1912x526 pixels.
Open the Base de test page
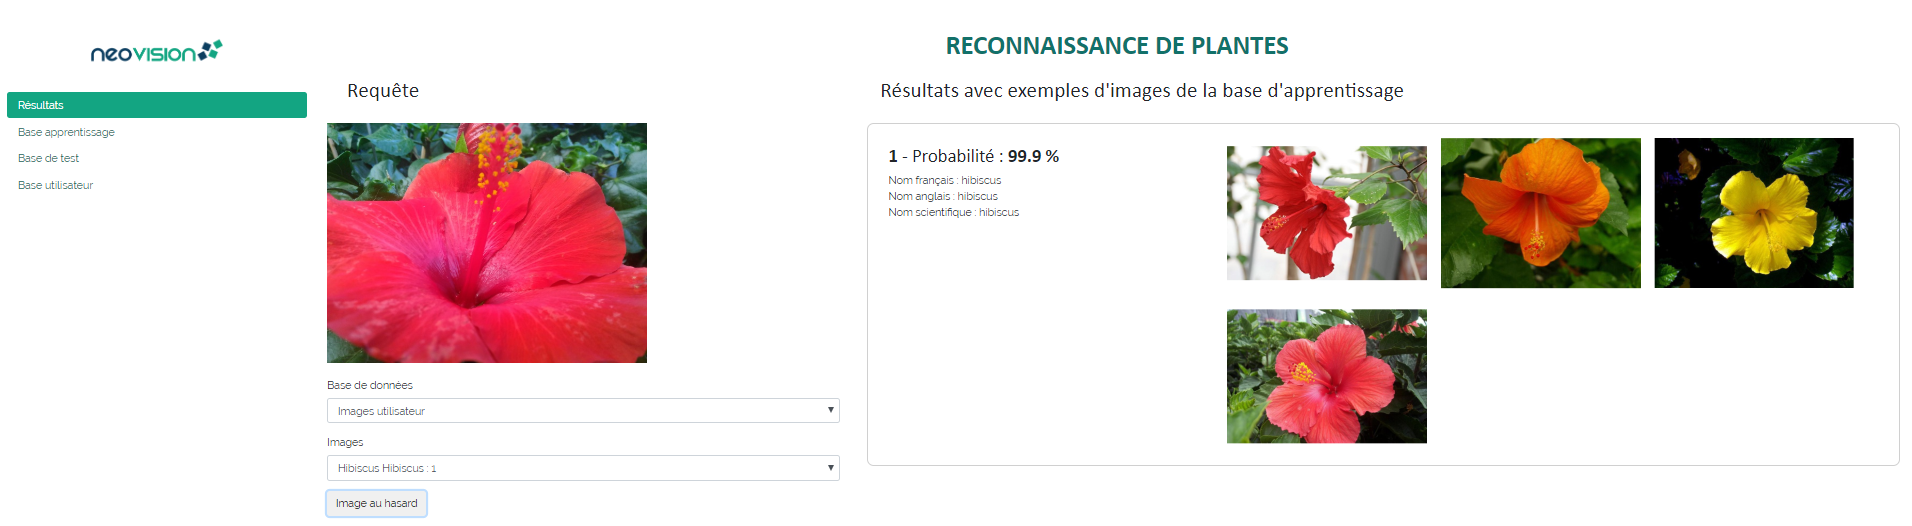pos(48,158)
